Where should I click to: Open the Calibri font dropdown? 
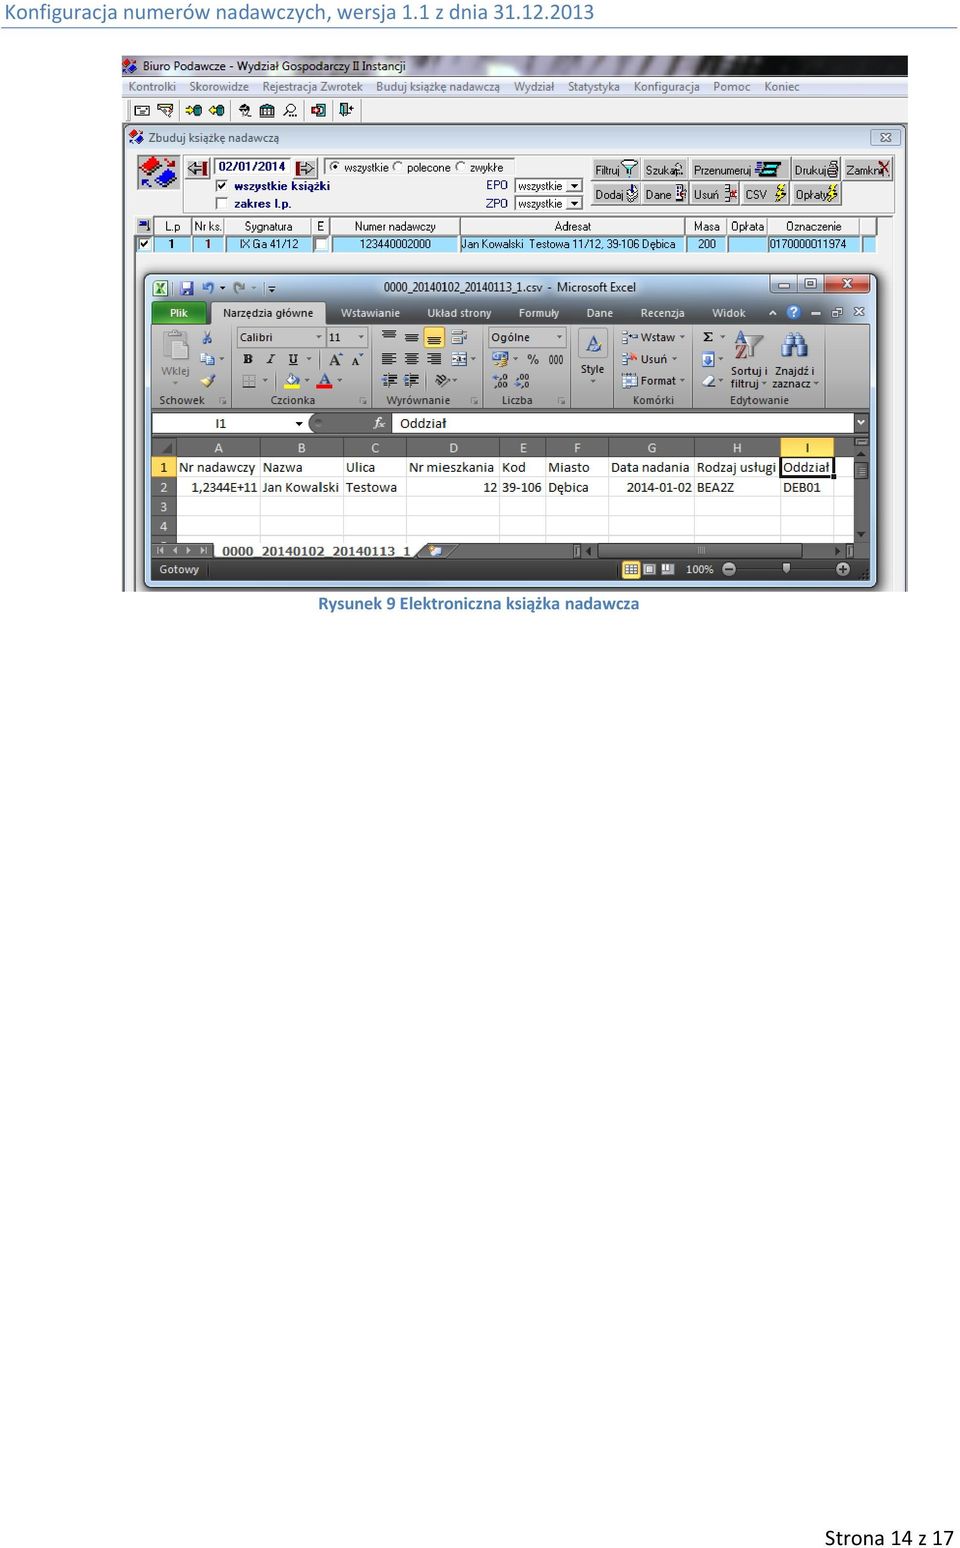(x=318, y=338)
